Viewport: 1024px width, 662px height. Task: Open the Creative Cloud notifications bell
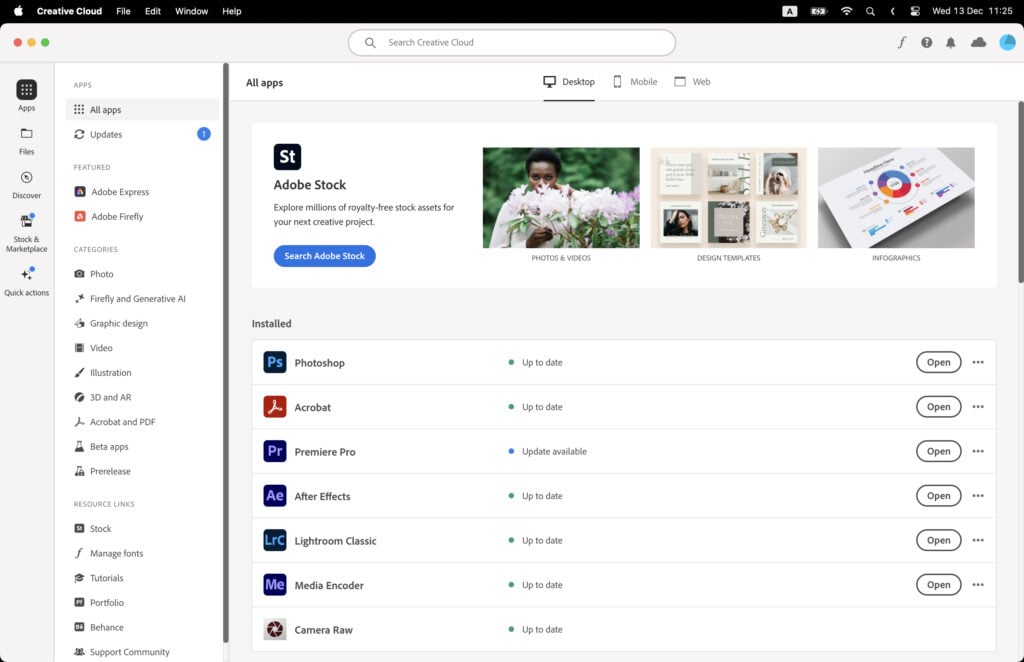tap(950, 42)
